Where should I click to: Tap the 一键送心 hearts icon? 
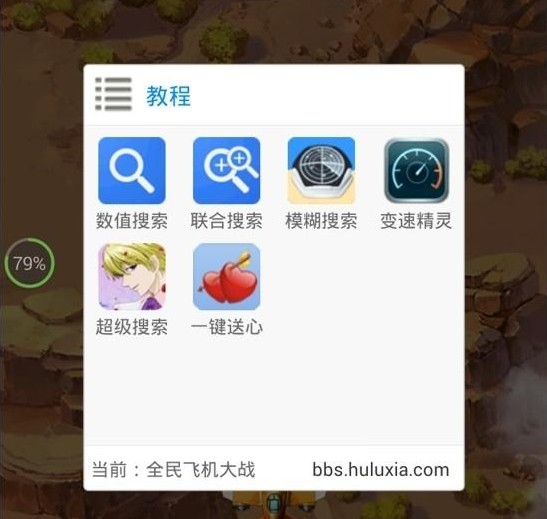pyautogui.click(x=227, y=277)
